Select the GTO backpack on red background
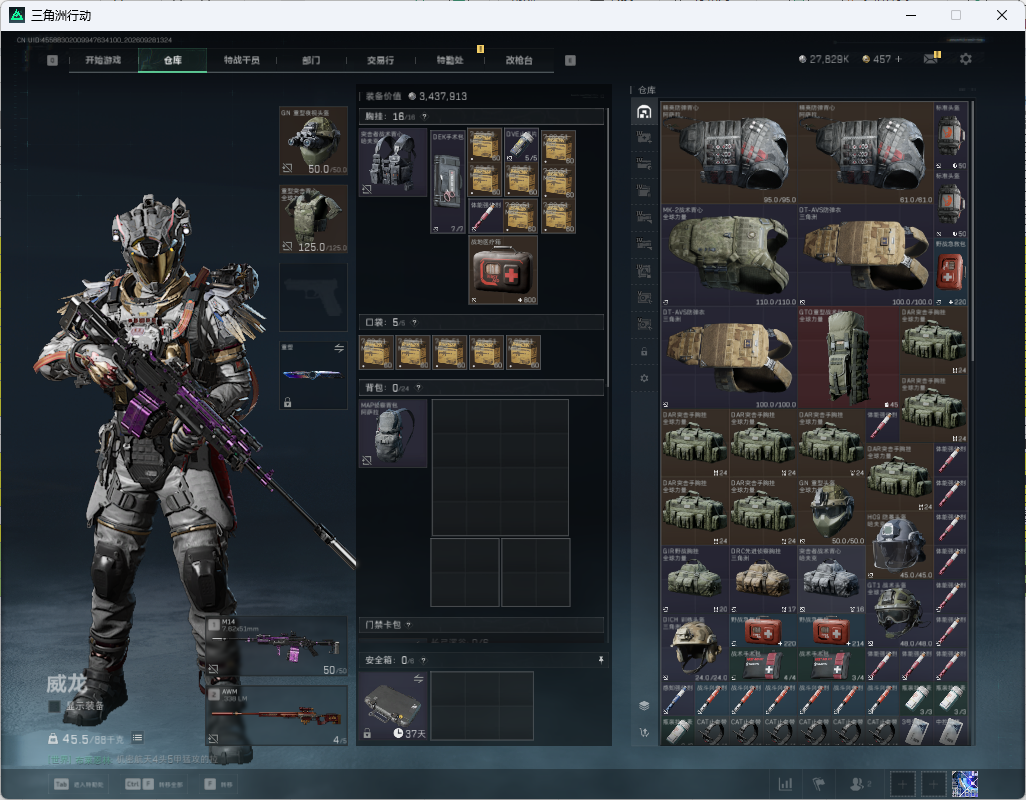Image resolution: width=1026 pixels, height=800 pixels. (x=849, y=358)
